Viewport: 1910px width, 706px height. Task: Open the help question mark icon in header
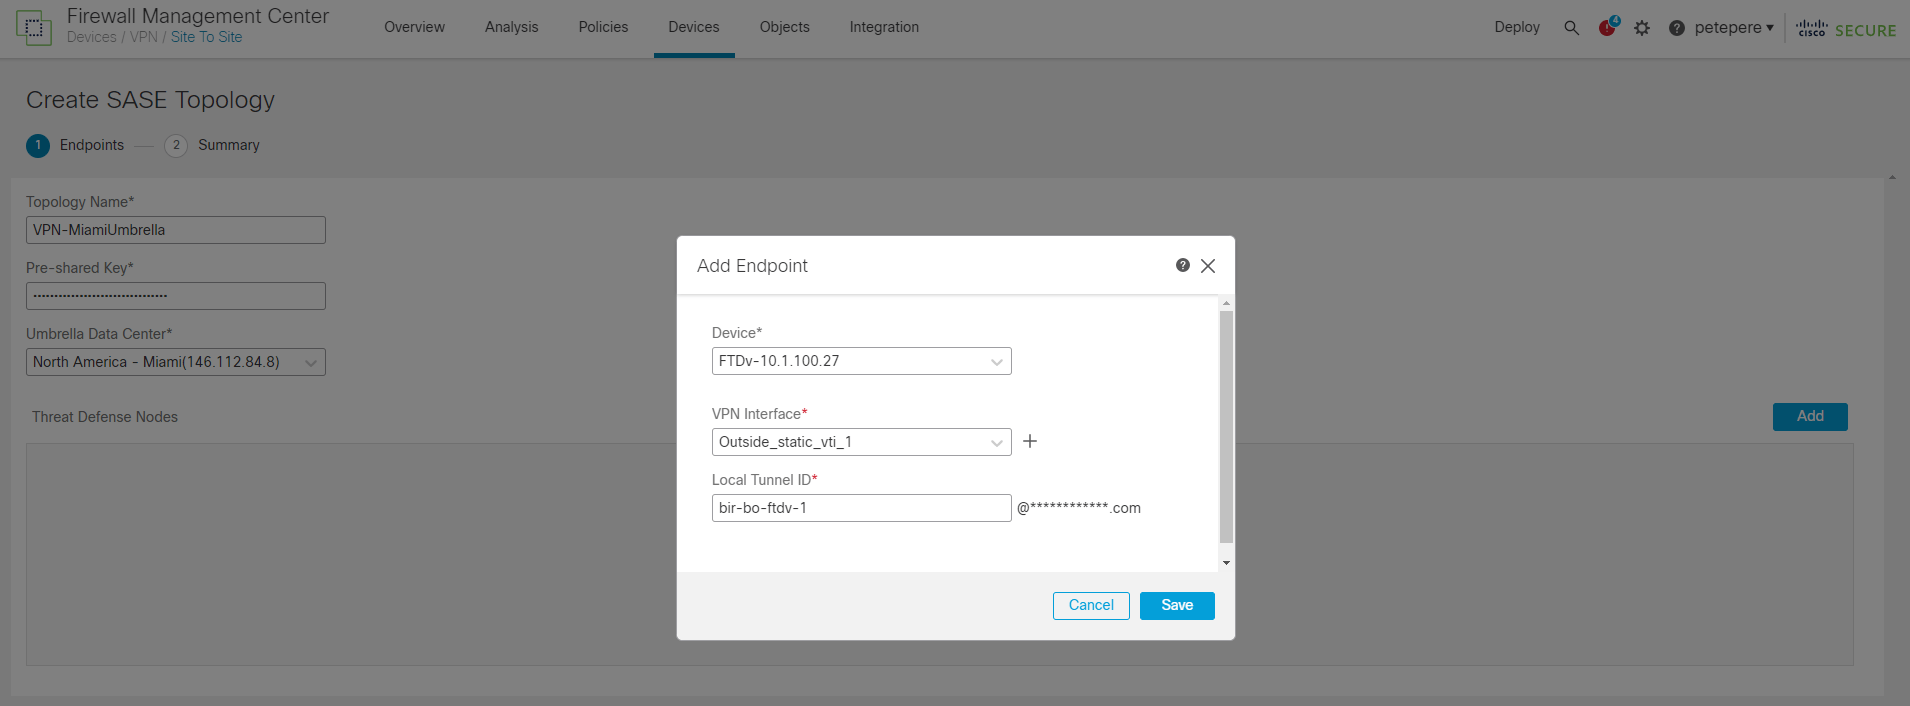1677,28
